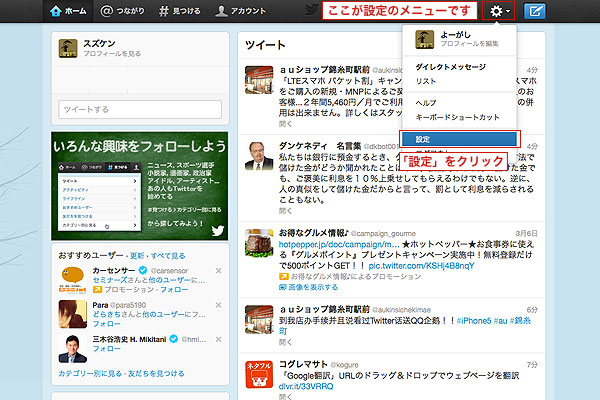Select ヘルプ in the gear menu
This screenshot has height=400, width=600.
tap(426, 103)
